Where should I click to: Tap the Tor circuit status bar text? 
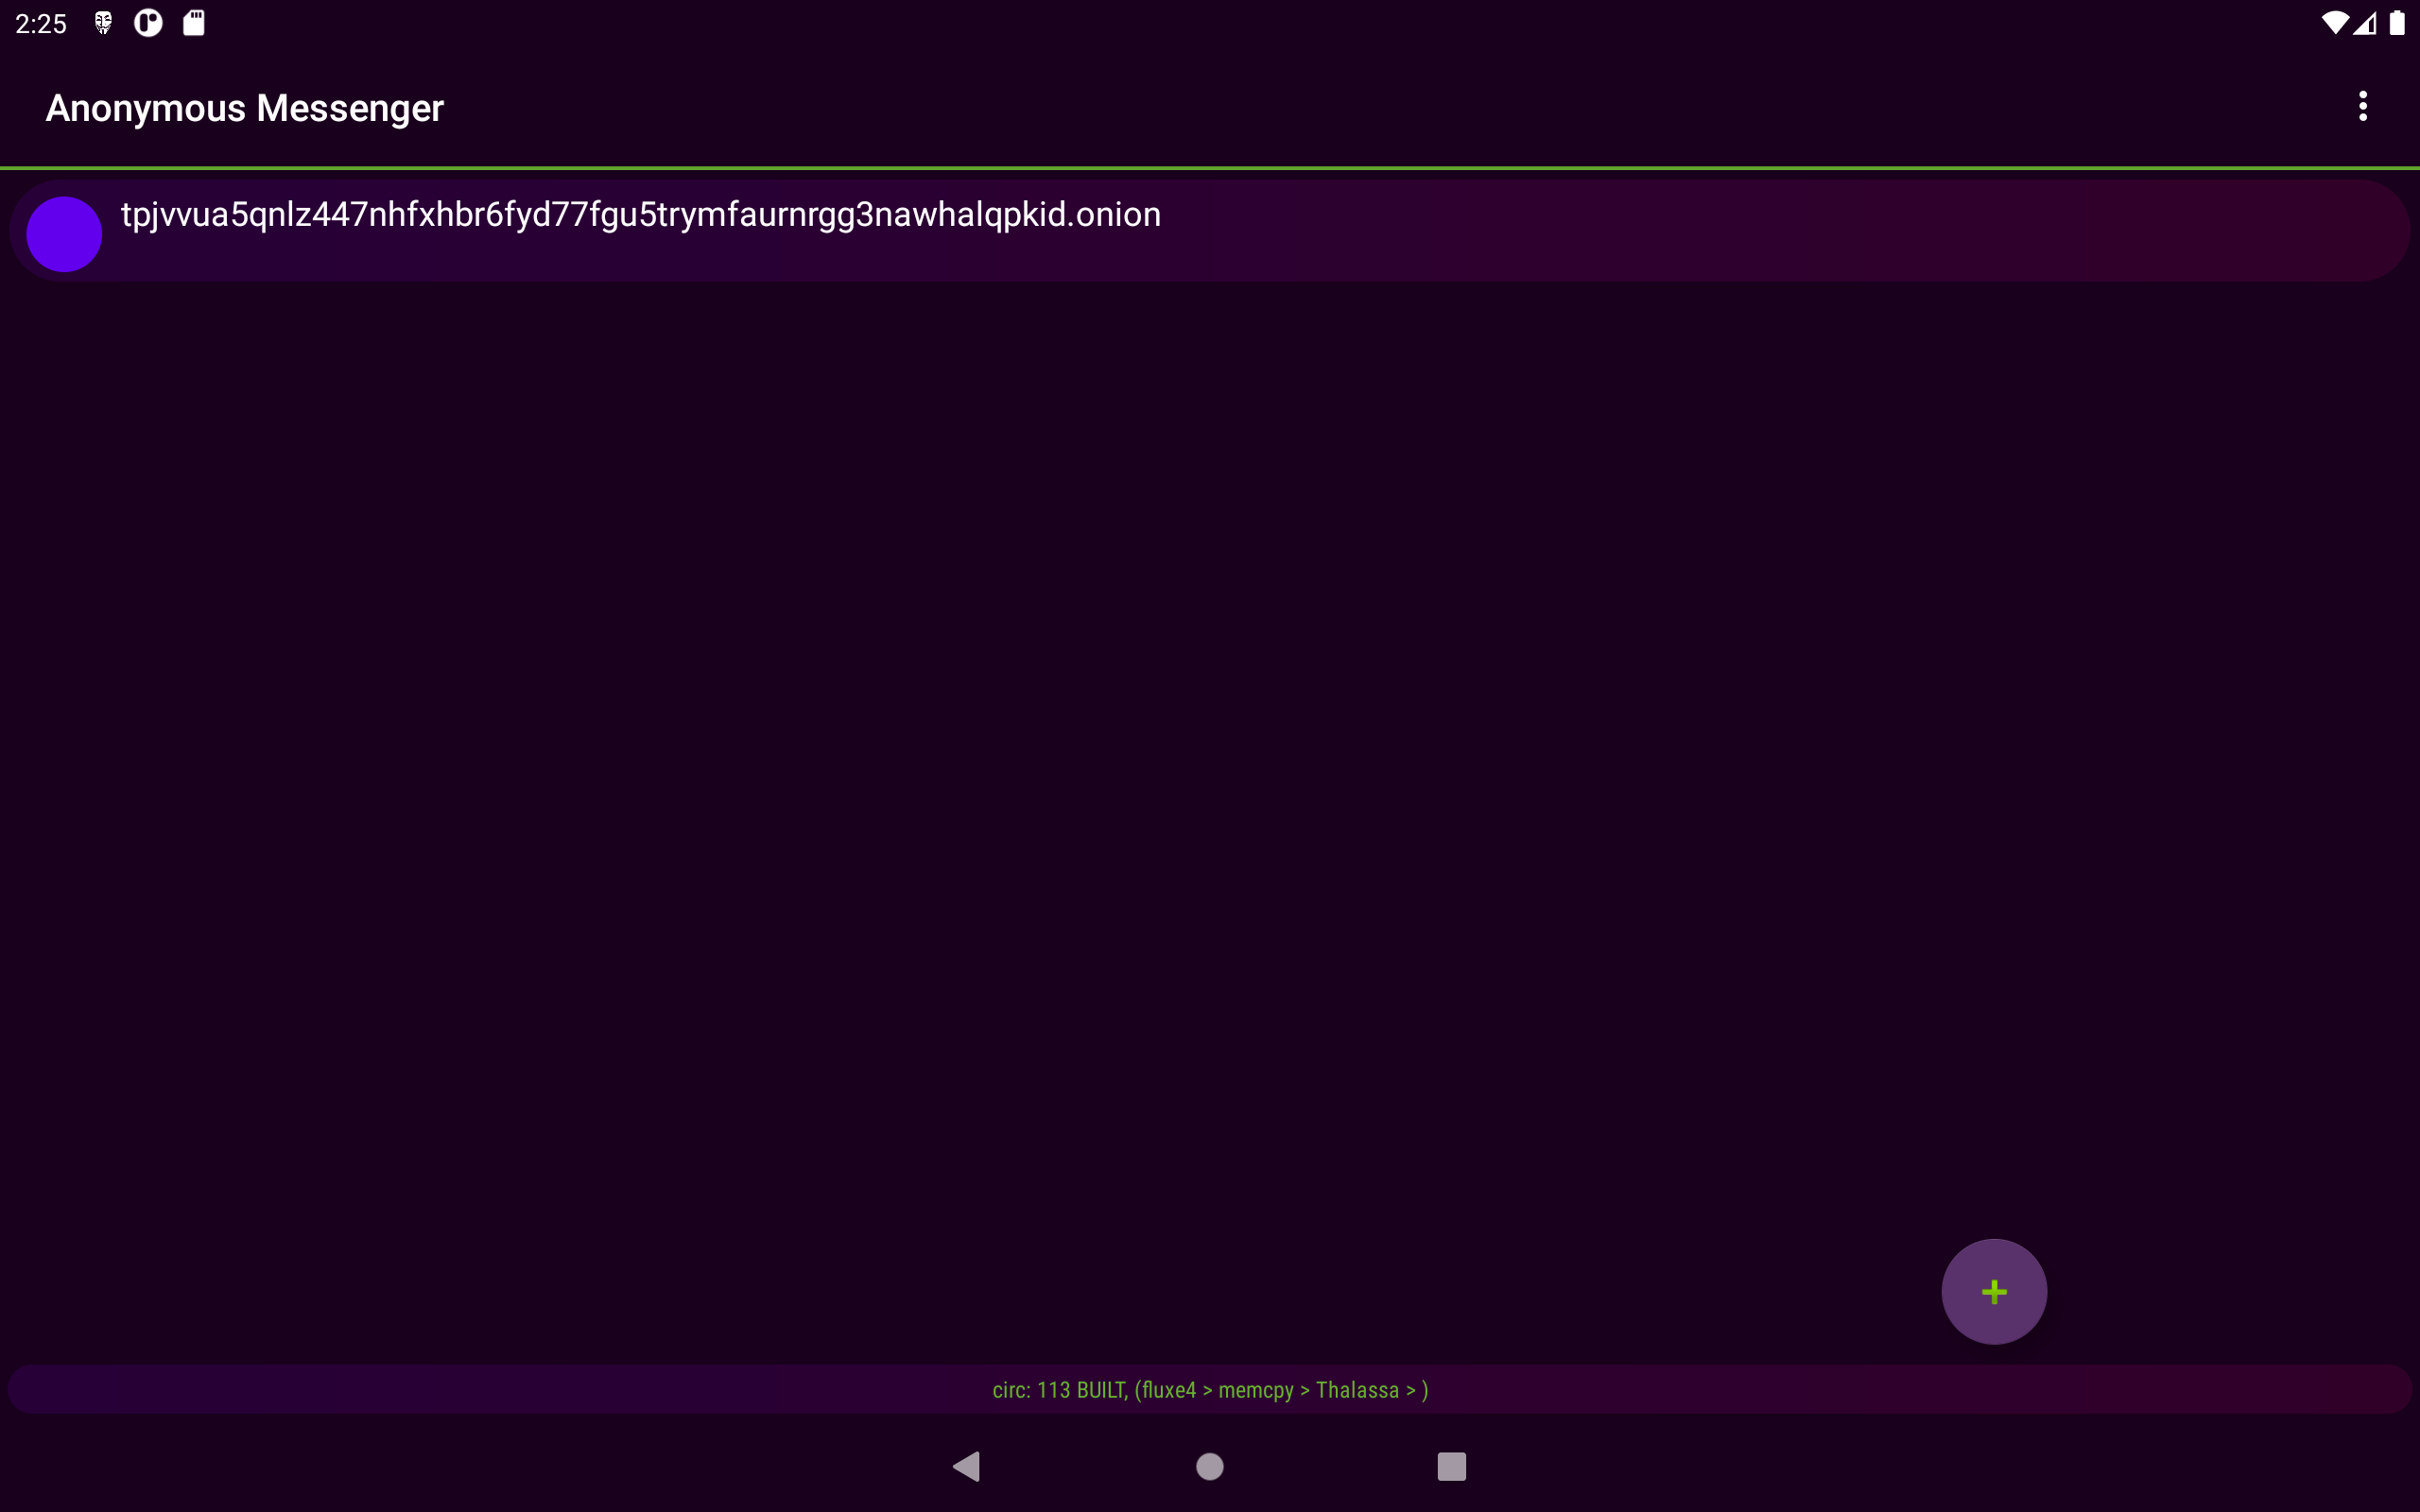click(x=1209, y=1390)
